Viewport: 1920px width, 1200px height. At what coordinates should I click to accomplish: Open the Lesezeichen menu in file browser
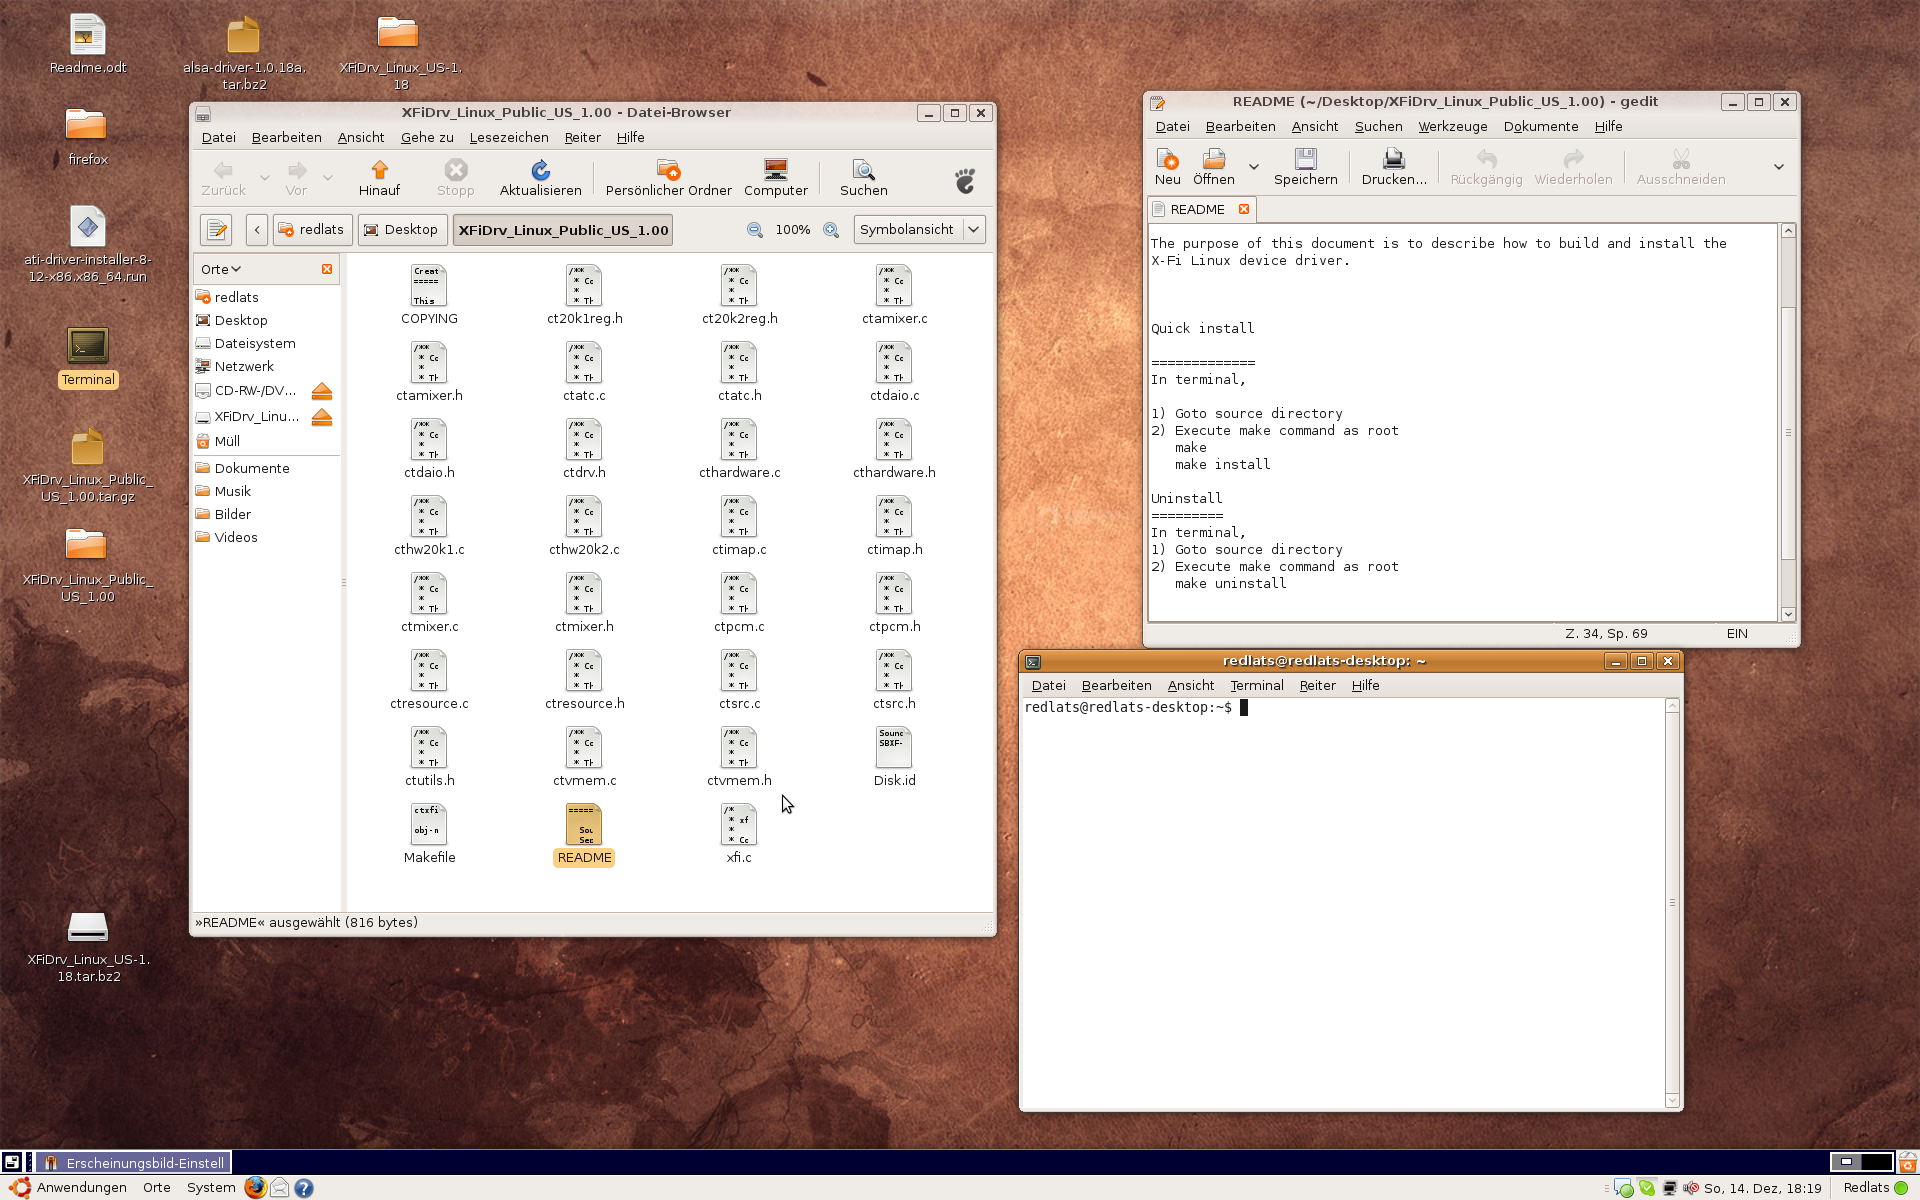click(x=508, y=138)
